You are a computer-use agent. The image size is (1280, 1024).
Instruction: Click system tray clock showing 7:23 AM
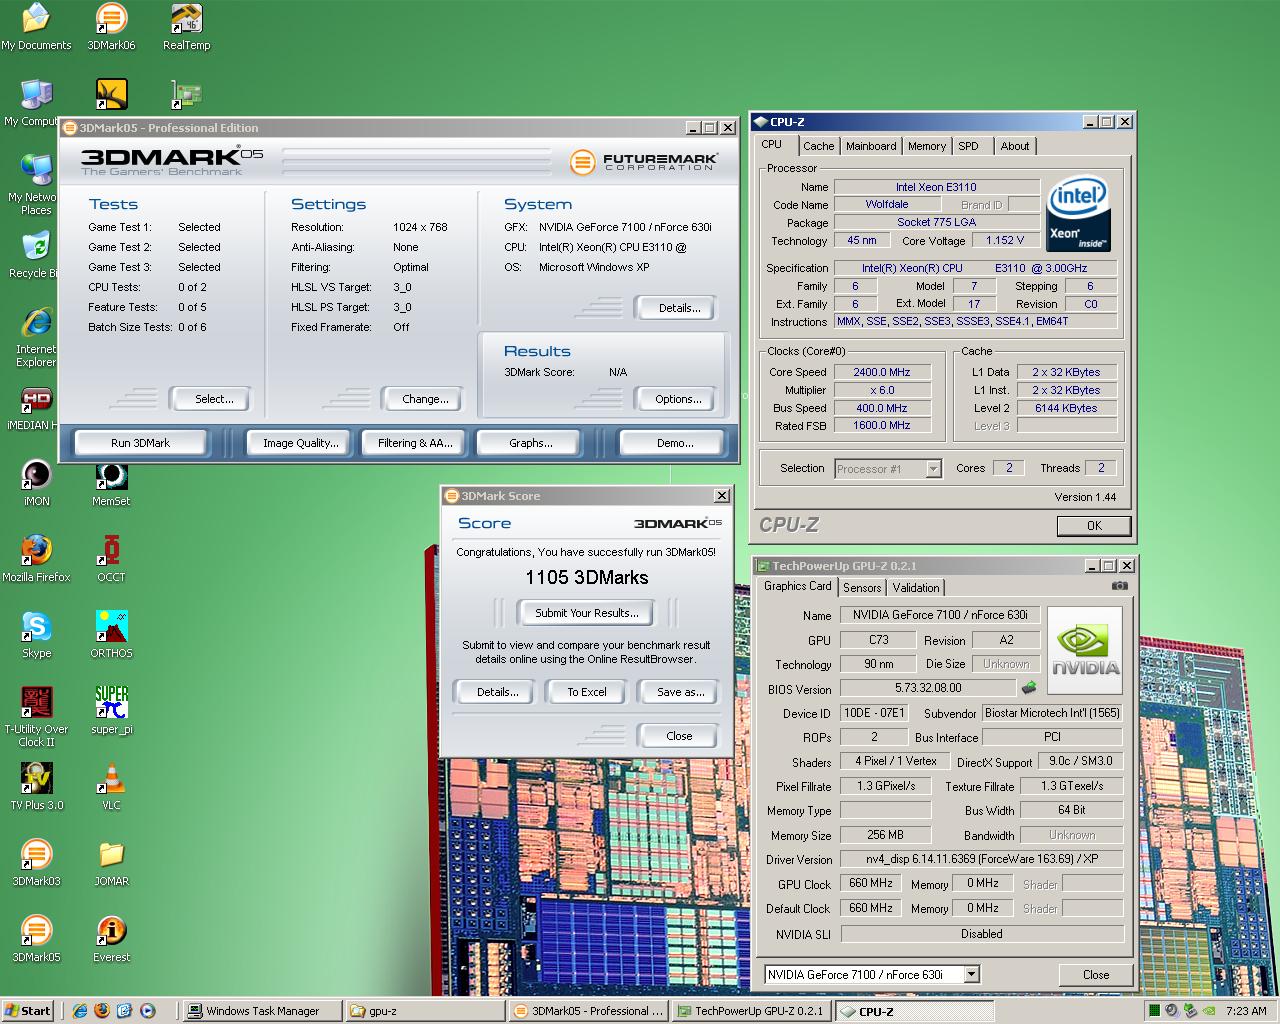pos(1247,1011)
